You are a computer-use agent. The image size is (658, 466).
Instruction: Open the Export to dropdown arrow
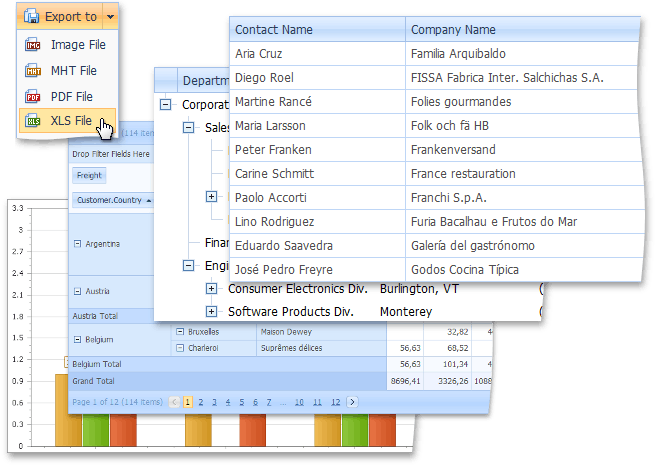point(110,17)
